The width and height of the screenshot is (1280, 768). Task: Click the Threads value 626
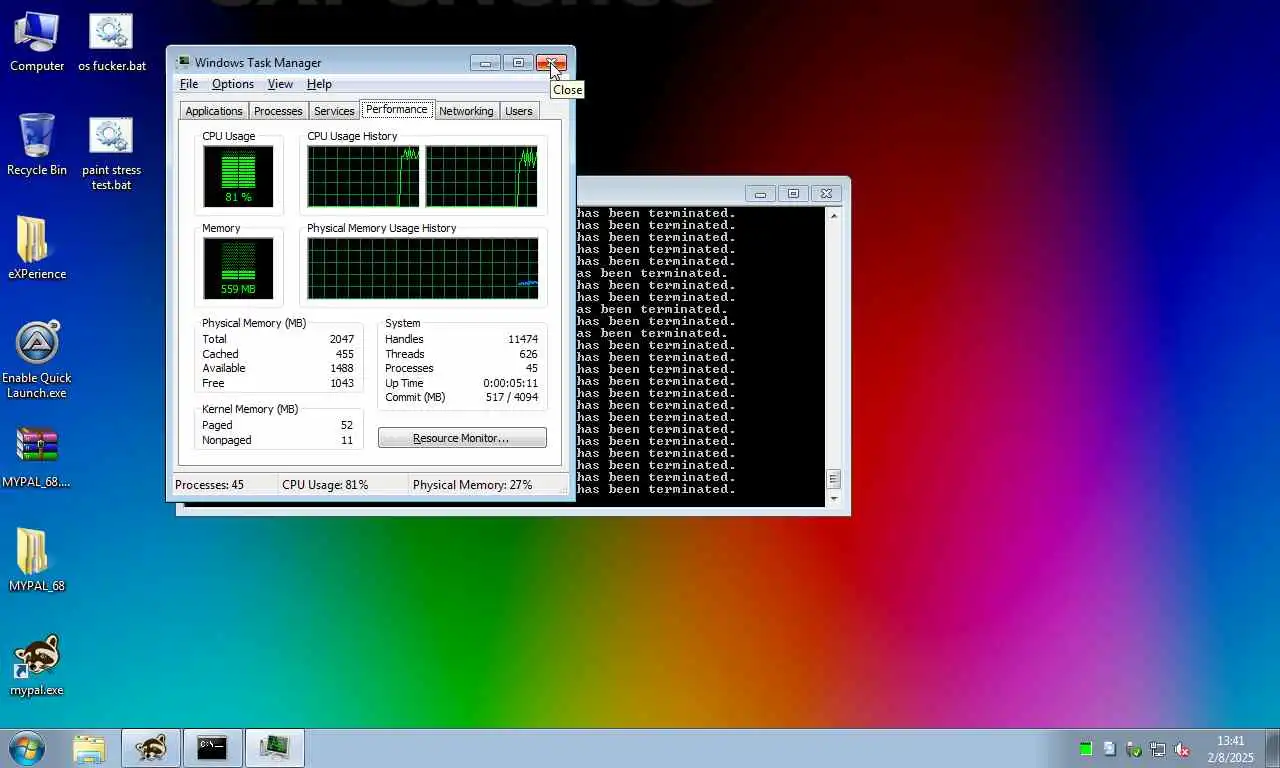click(x=528, y=354)
